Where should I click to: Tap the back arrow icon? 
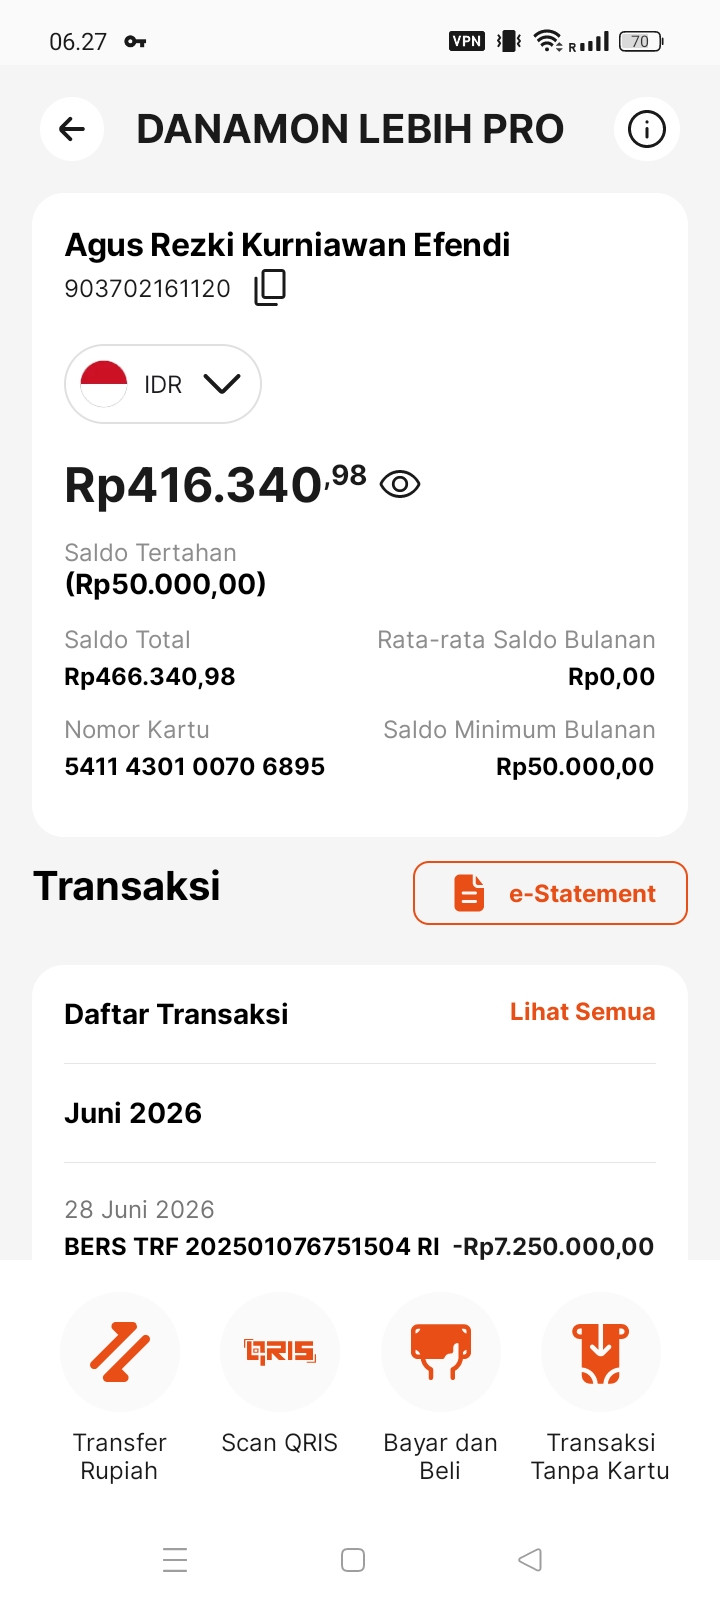(x=72, y=129)
